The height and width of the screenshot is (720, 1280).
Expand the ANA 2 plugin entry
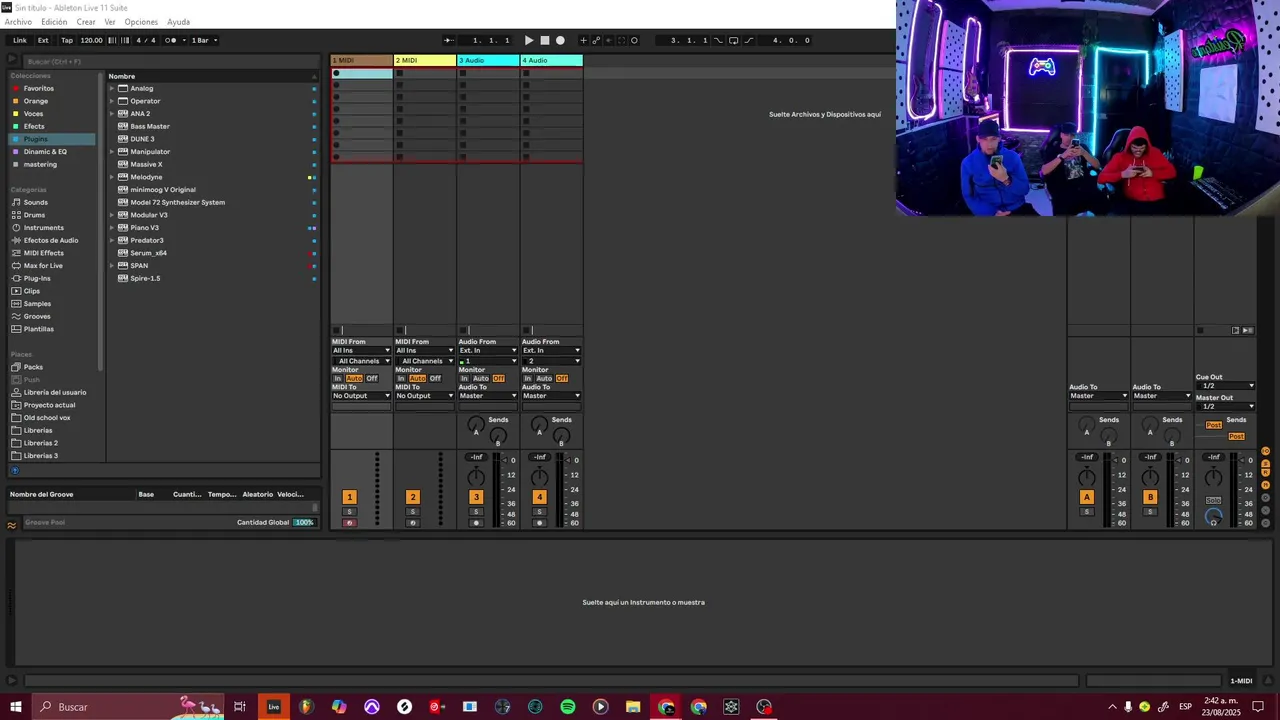coord(112,114)
